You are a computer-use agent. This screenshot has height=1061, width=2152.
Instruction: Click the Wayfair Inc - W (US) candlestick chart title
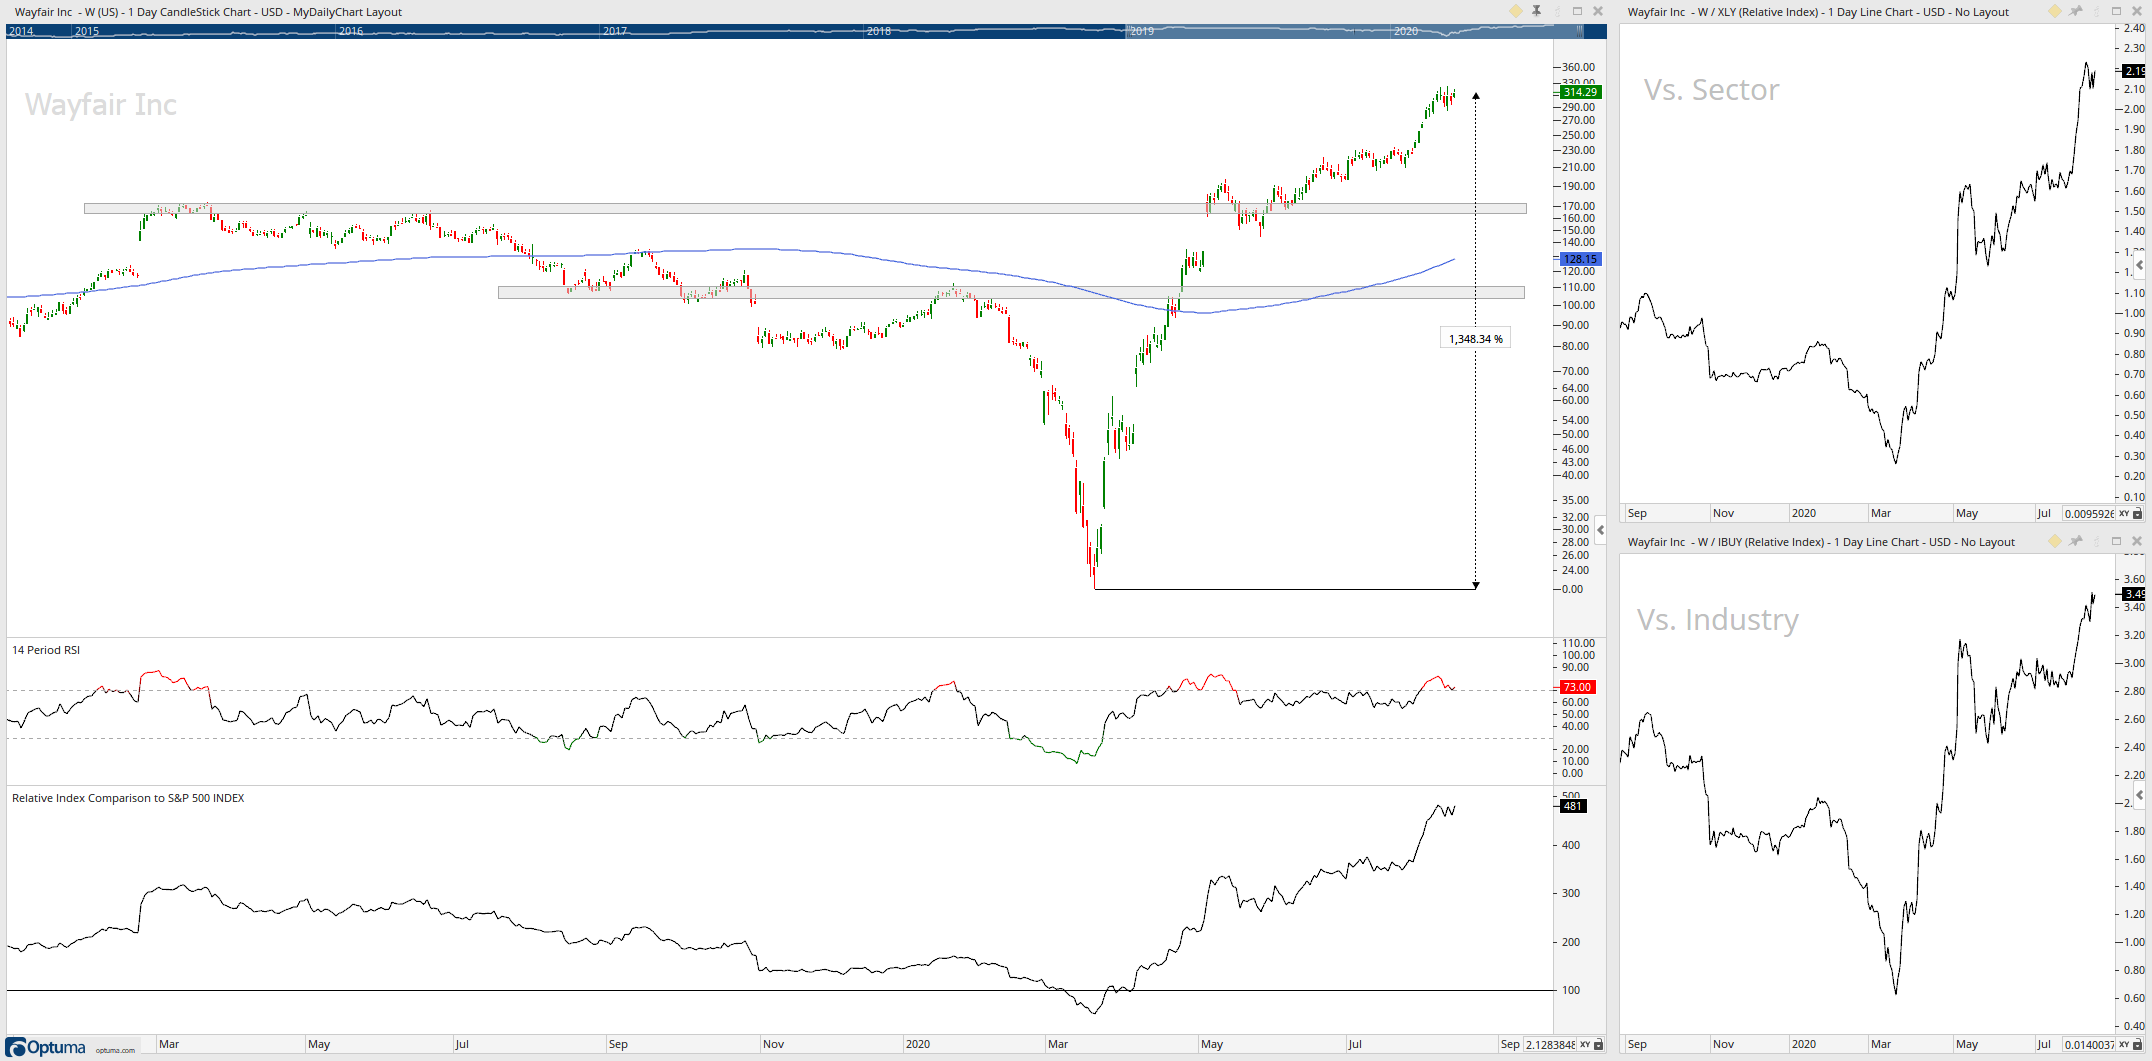click(208, 12)
